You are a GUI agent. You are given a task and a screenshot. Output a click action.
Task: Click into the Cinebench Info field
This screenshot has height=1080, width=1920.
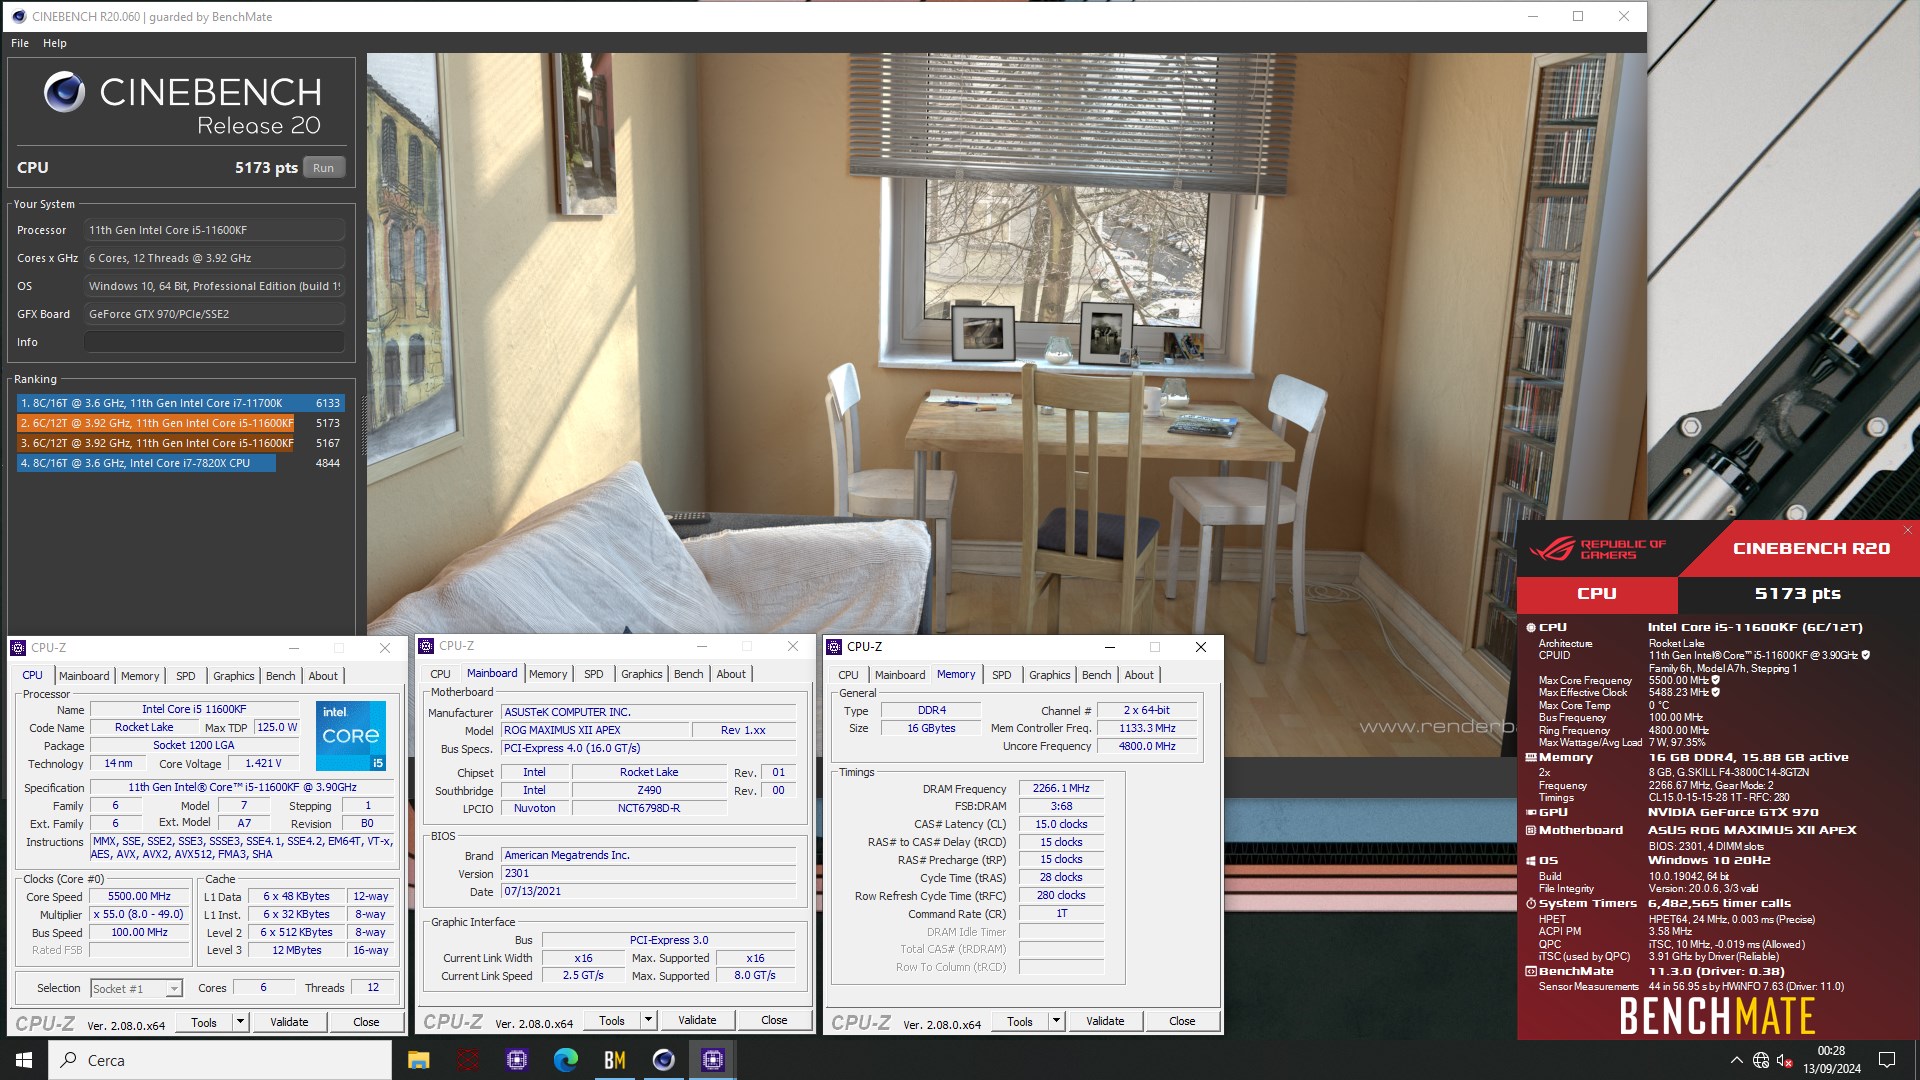214,342
